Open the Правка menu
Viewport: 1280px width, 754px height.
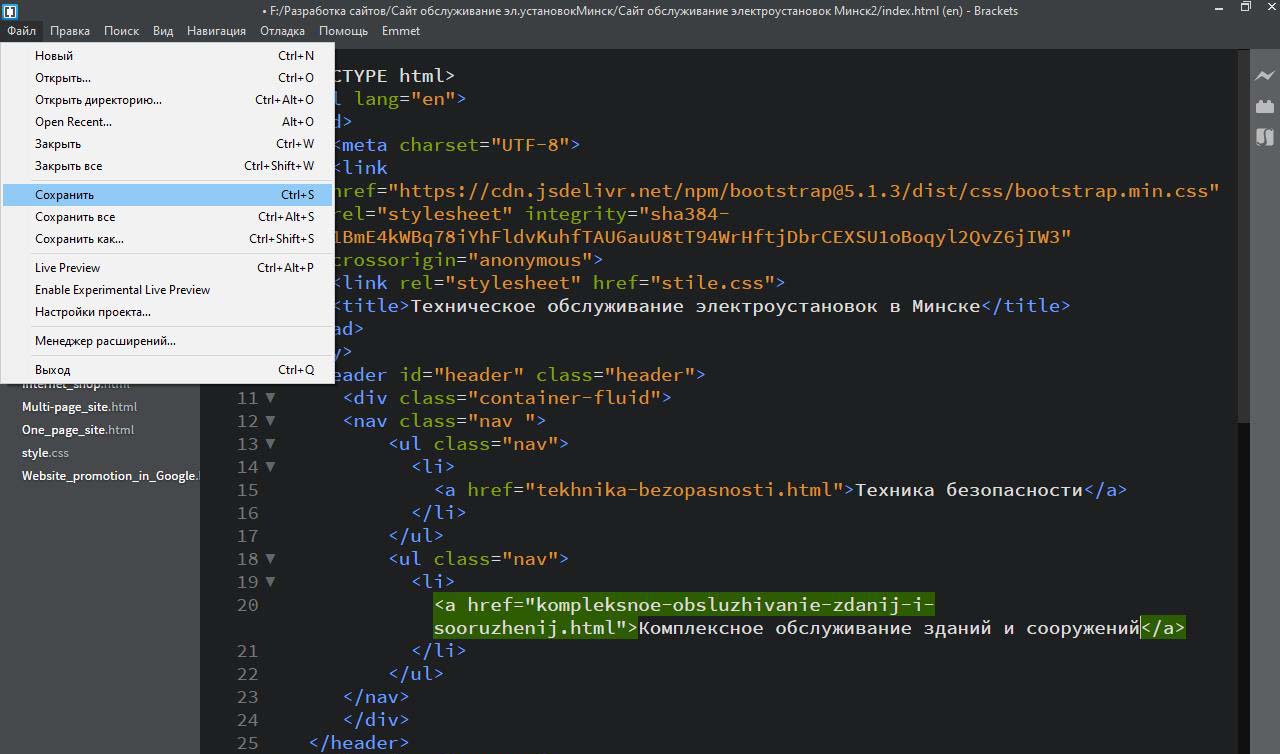pos(70,31)
